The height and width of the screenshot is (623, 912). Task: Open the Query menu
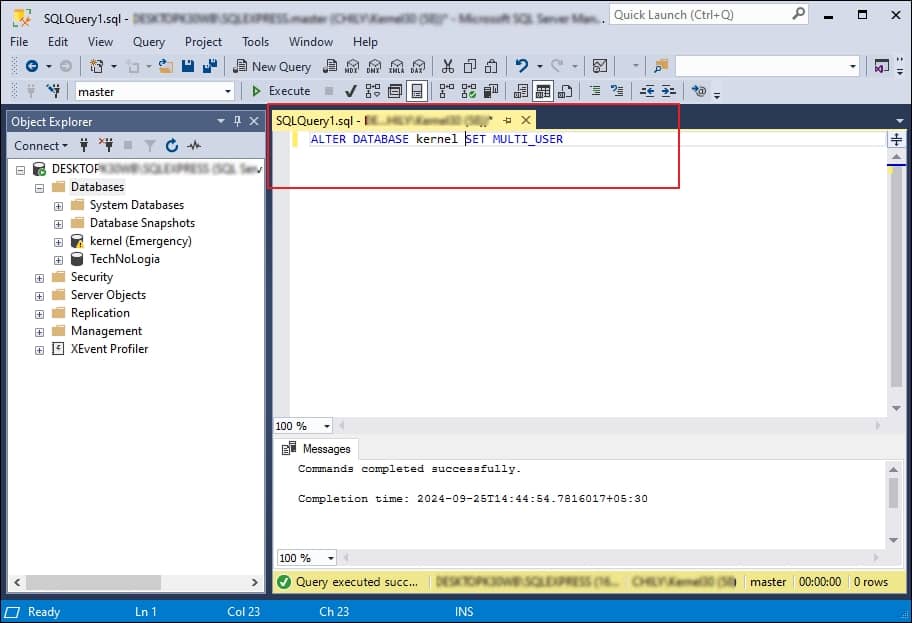coord(149,42)
